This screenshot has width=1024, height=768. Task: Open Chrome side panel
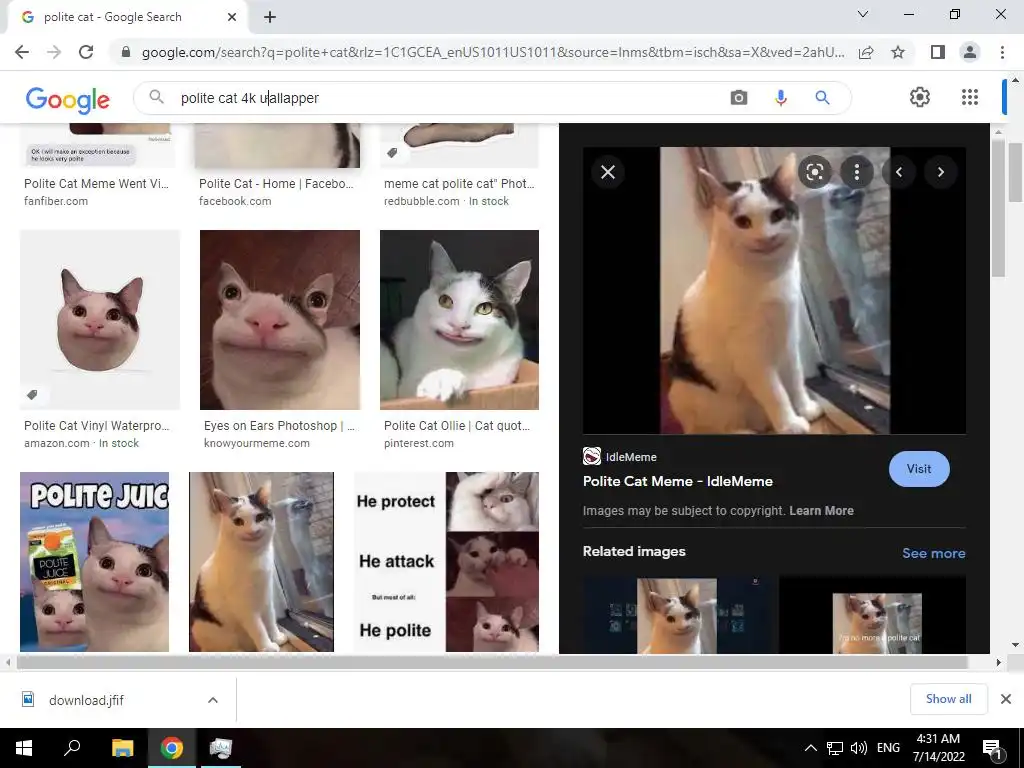tap(938, 52)
